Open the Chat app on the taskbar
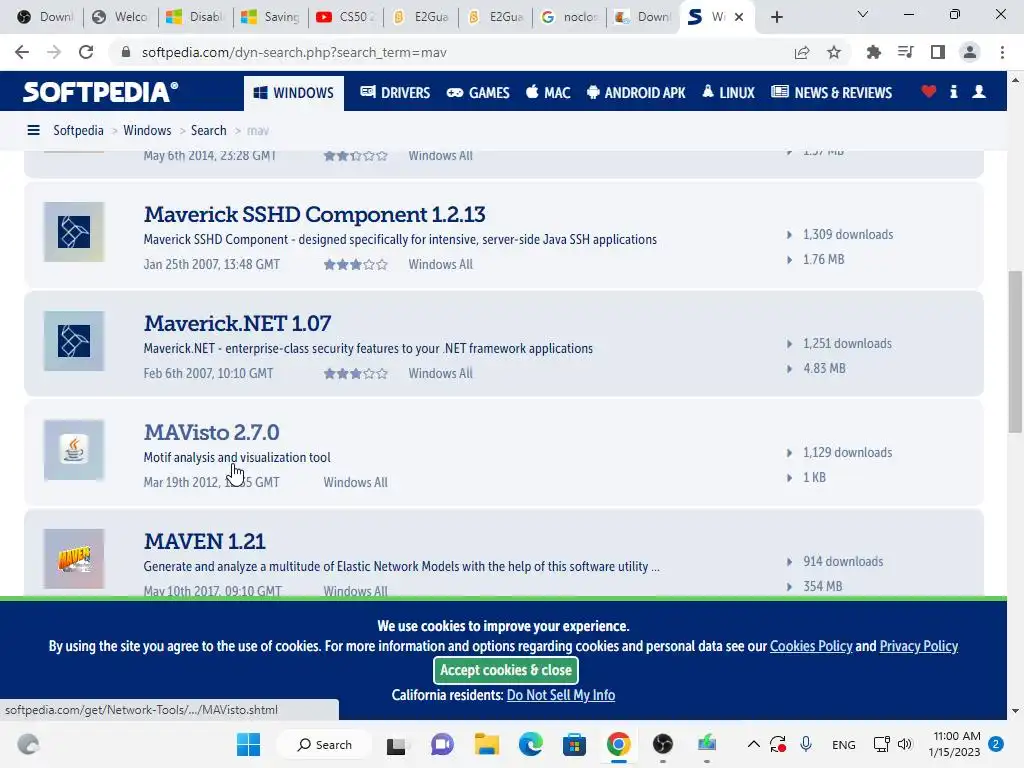Image resolution: width=1024 pixels, height=768 pixels. (x=442, y=744)
